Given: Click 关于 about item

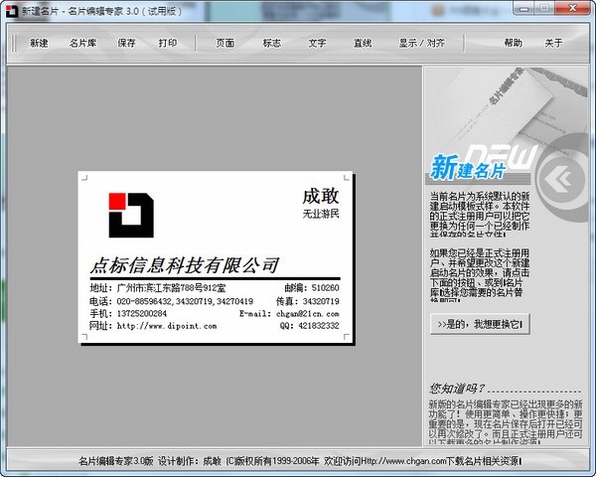Looking at the screenshot, I should pos(553,43).
